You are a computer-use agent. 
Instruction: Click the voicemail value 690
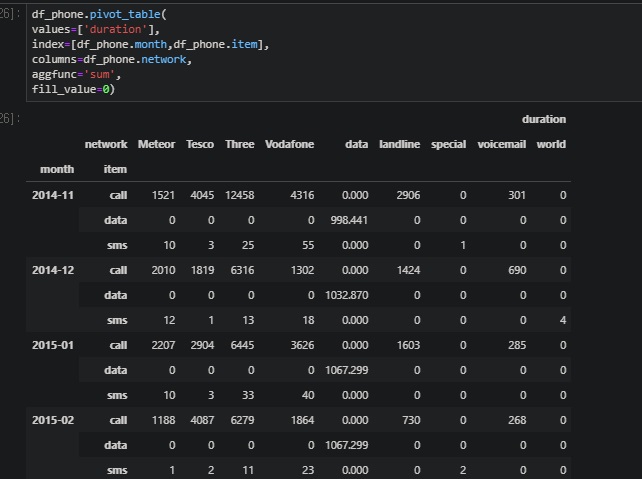517,270
